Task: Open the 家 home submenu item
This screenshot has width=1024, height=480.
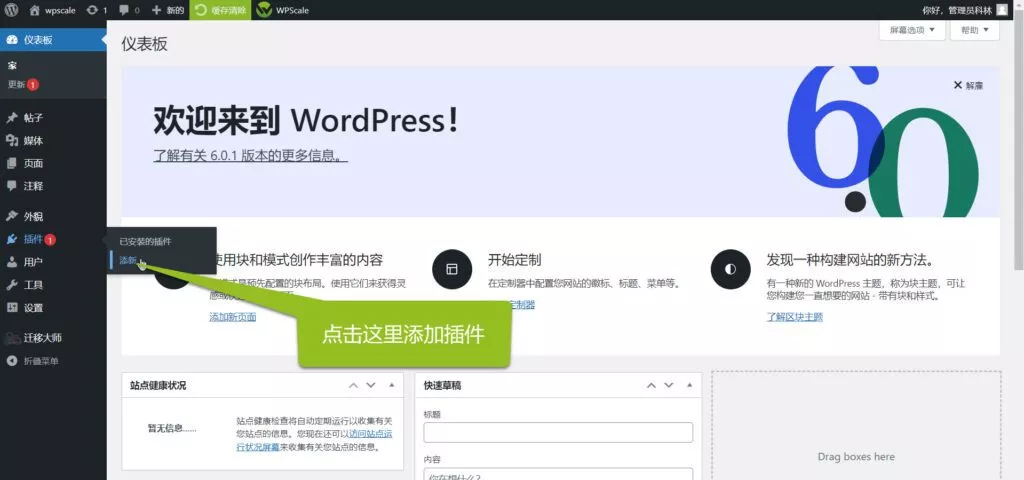Action: click(x=12, y=65)
